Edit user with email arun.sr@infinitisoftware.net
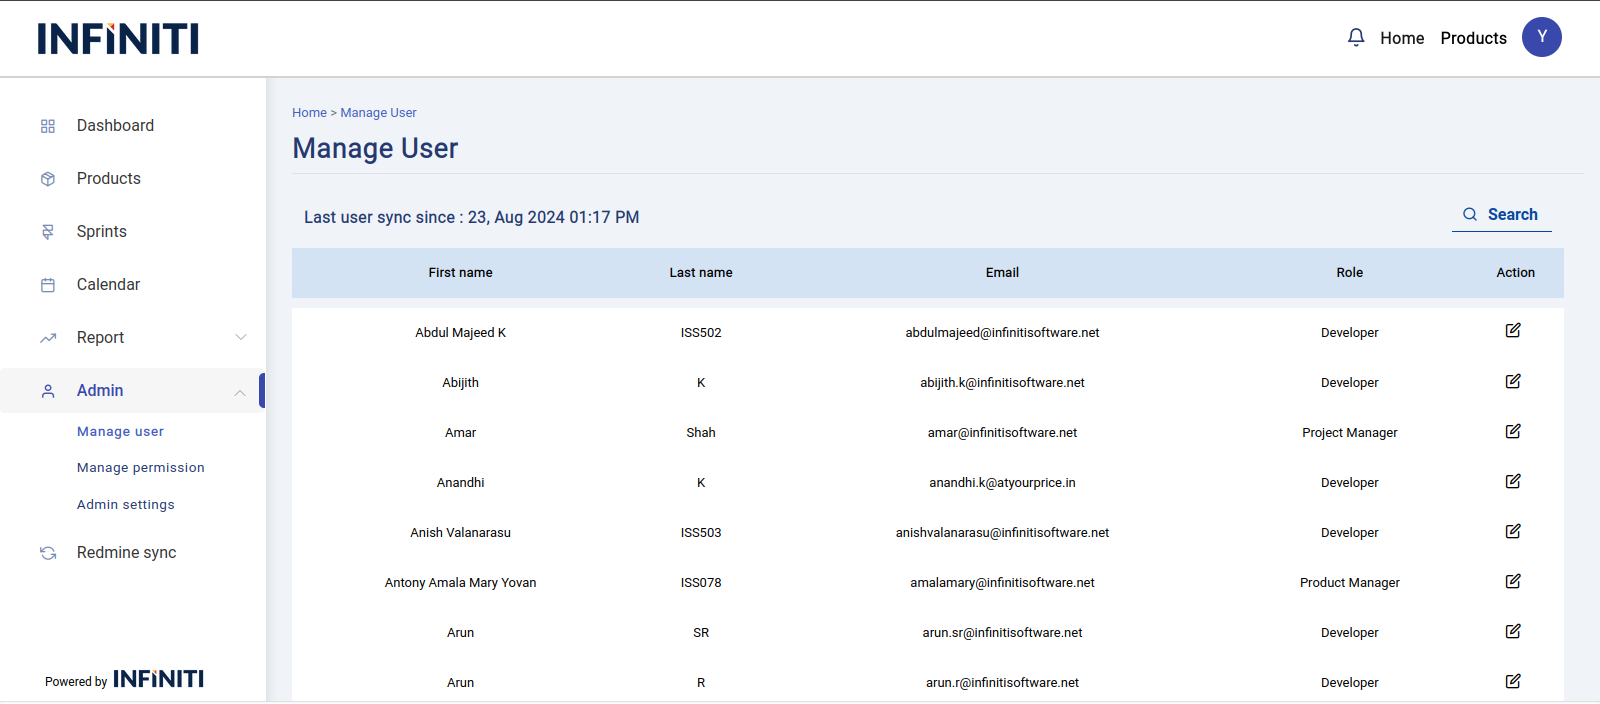The height and width of the screenshot is (704, 1600). [x=1513, y=631]
